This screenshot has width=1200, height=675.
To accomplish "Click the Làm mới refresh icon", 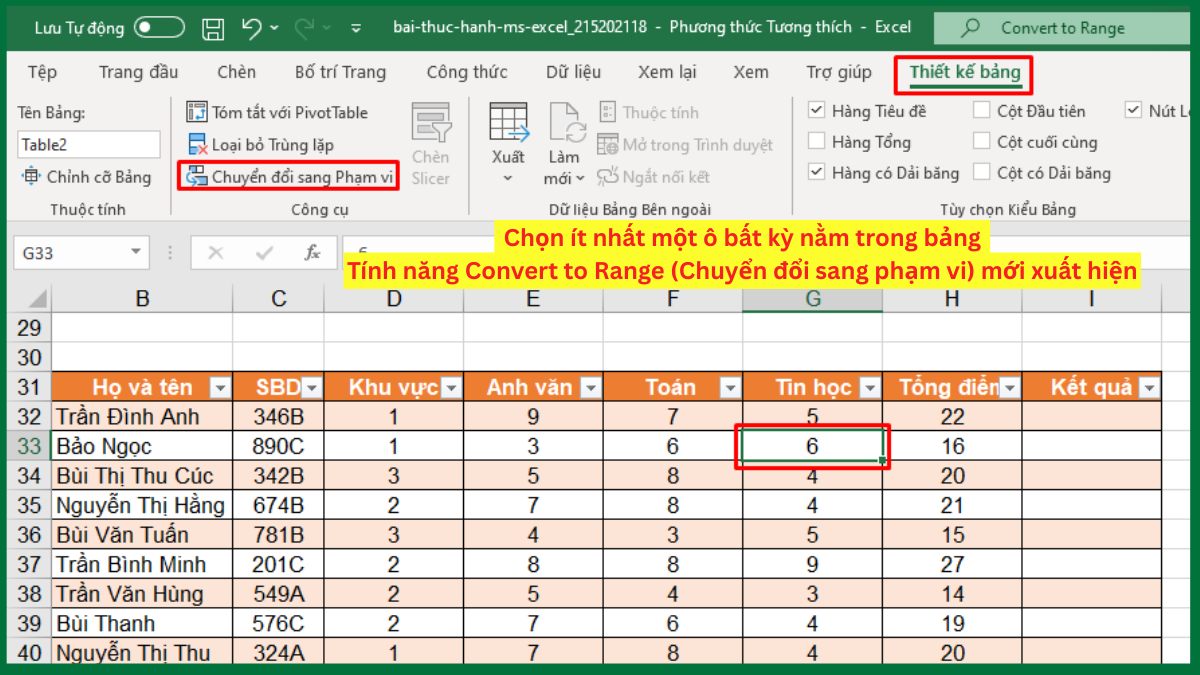I will [x=563, y=140].
